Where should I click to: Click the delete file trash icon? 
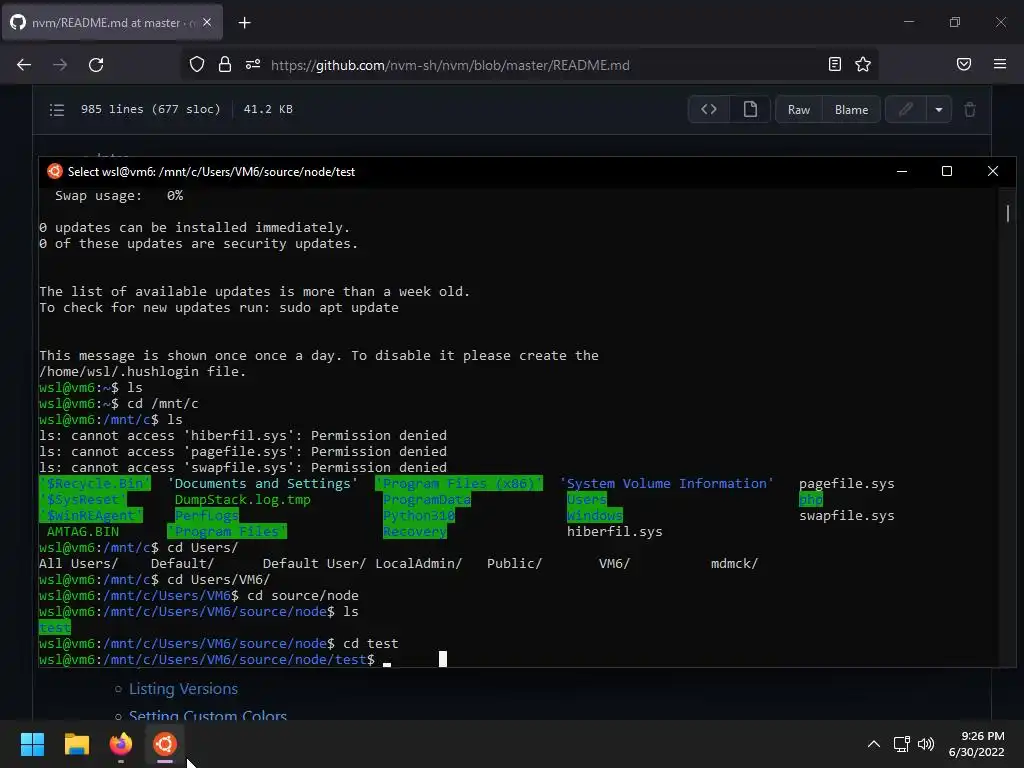(x=970, y=110)
